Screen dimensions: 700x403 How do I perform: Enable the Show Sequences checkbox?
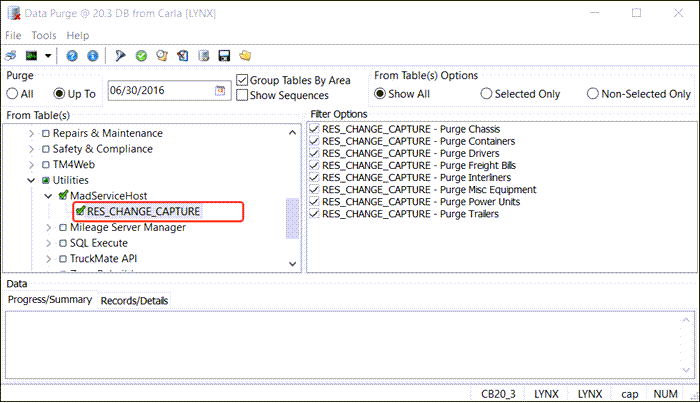(243, 95)
